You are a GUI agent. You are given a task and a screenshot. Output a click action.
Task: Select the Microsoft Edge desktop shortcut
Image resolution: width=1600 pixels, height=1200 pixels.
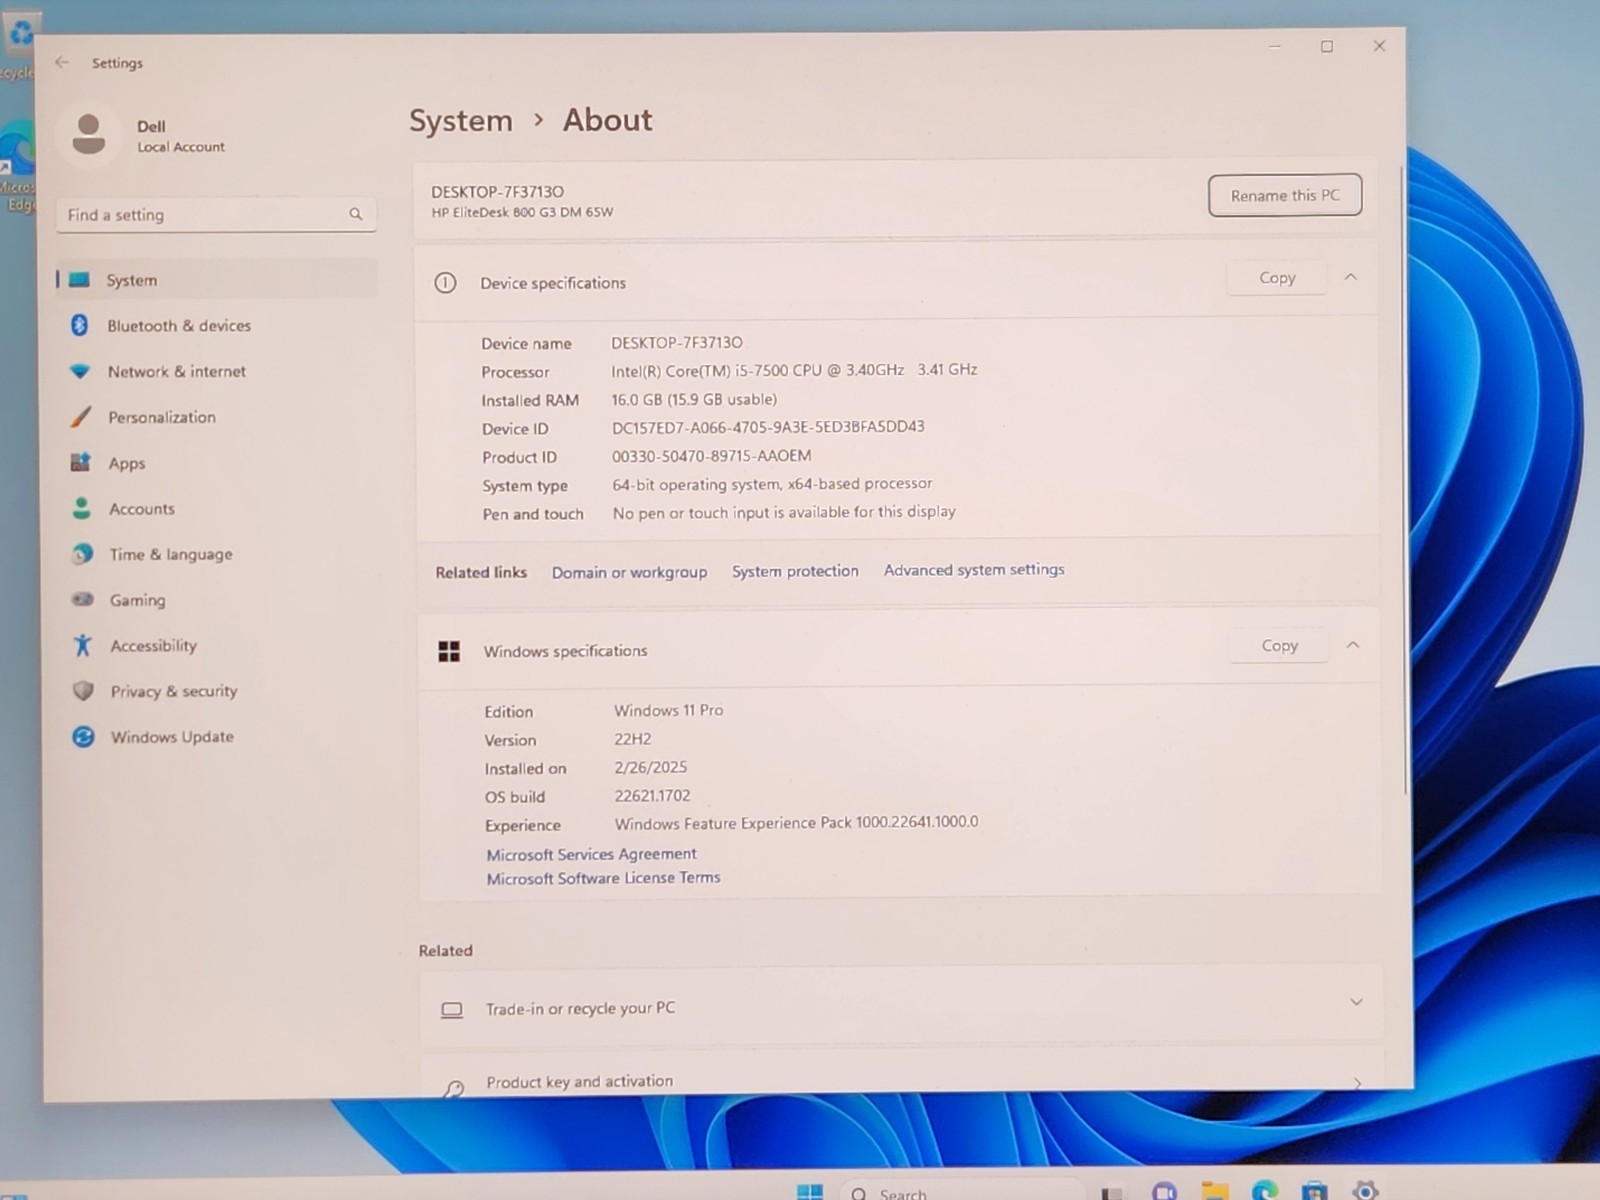[17, 165]
